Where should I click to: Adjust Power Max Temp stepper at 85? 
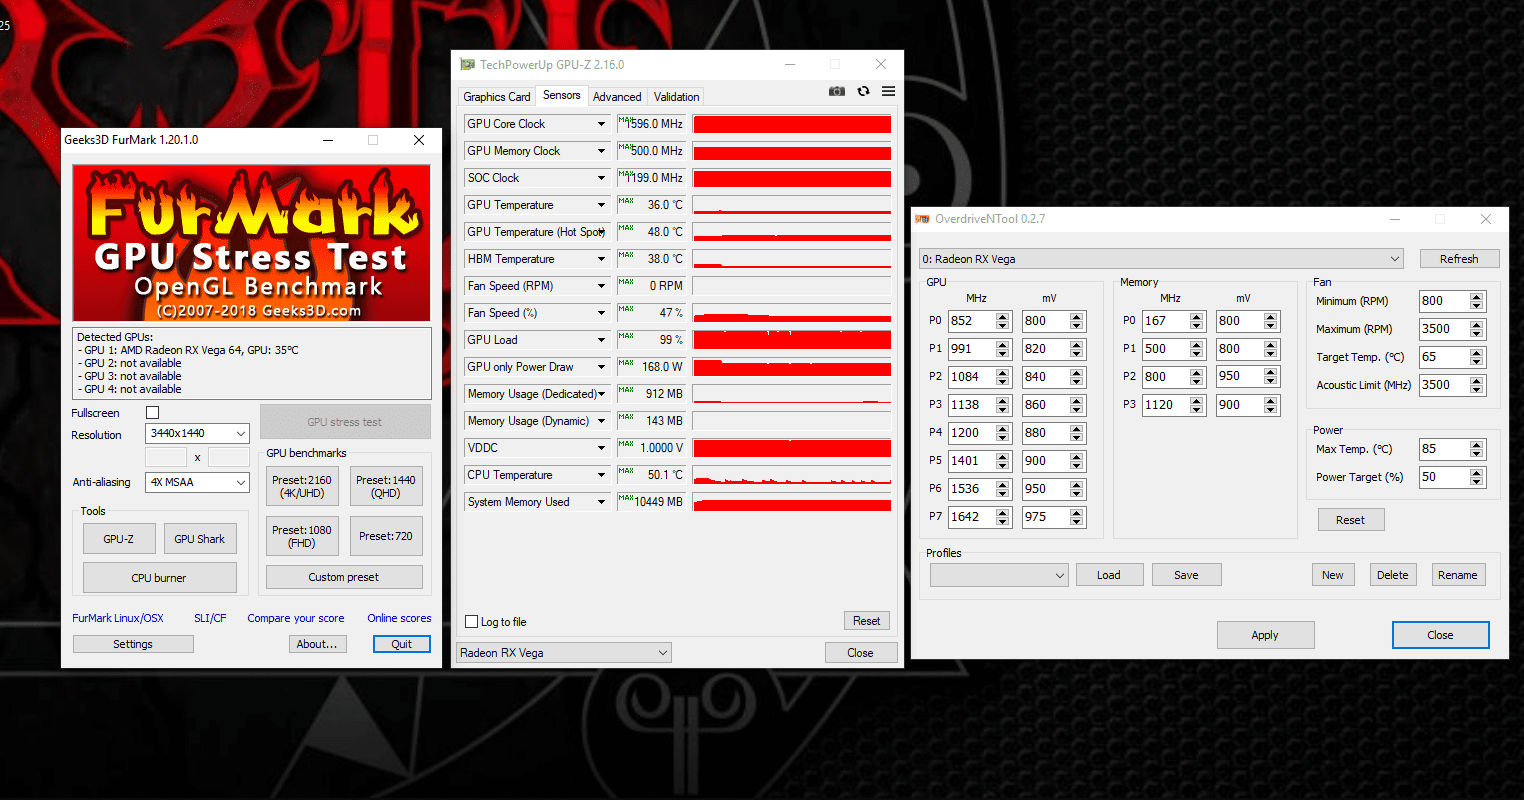point(1477,449)
